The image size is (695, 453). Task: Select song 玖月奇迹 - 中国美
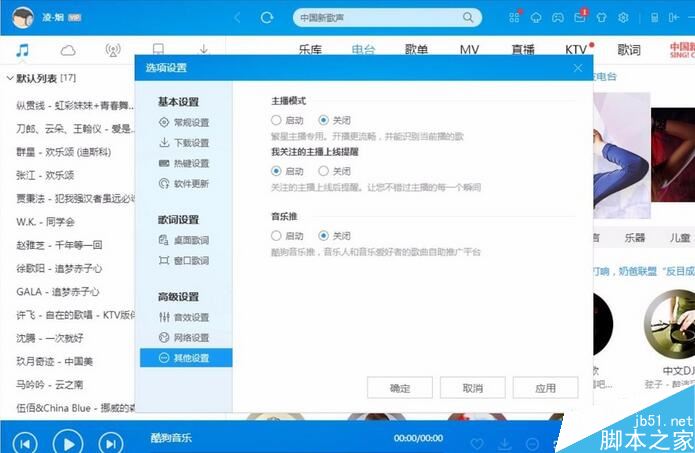pyautogui.click(x=55, y=361)
